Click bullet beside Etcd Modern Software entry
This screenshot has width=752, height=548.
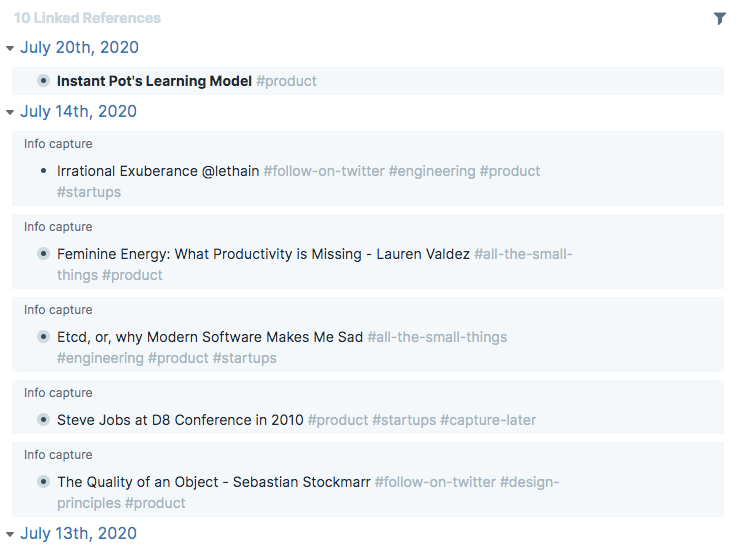coord(44,337)
